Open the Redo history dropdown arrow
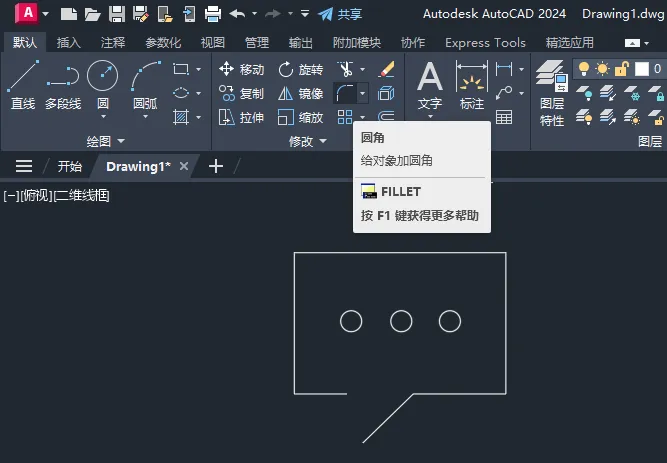Screen dimensions: 667x463 (290, 14)
